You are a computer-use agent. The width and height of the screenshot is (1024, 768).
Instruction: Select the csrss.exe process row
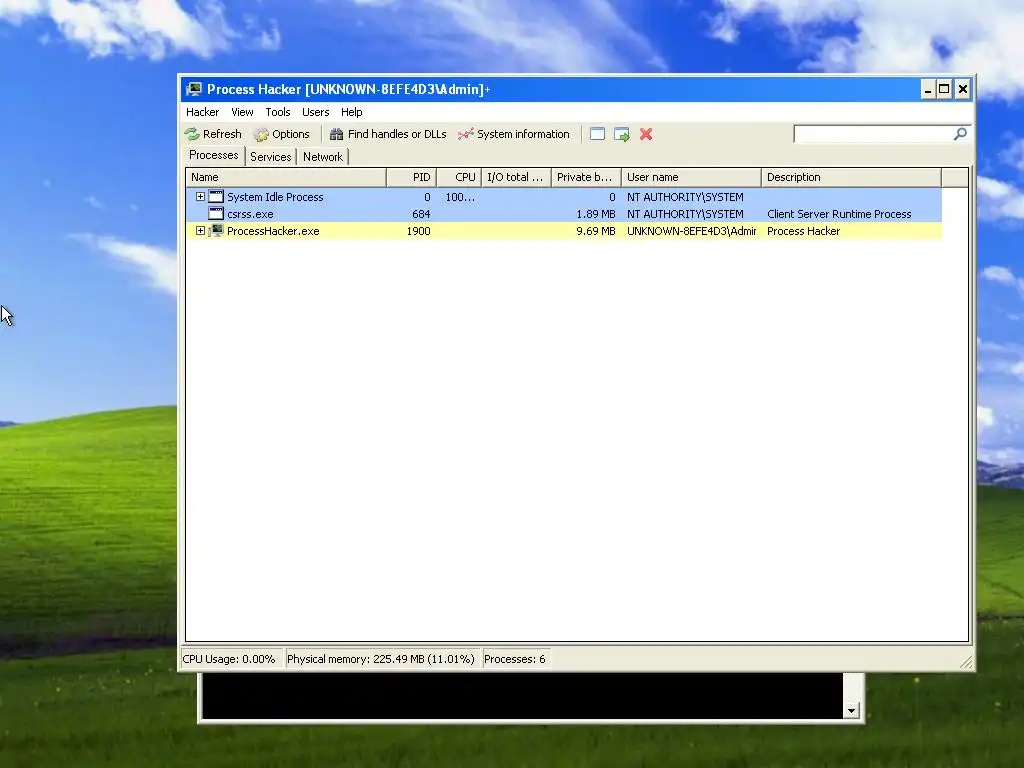coord(564,214)
